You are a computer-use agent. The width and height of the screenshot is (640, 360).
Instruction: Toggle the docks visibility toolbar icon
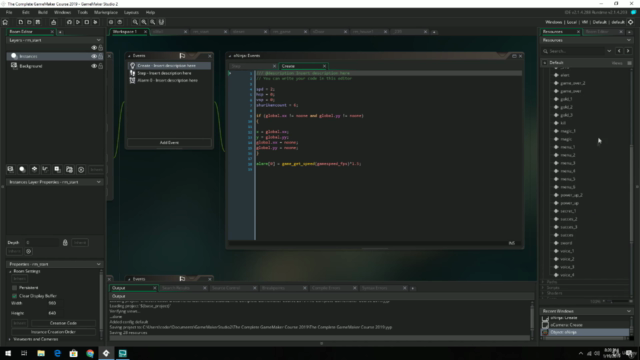coord(161,22)
